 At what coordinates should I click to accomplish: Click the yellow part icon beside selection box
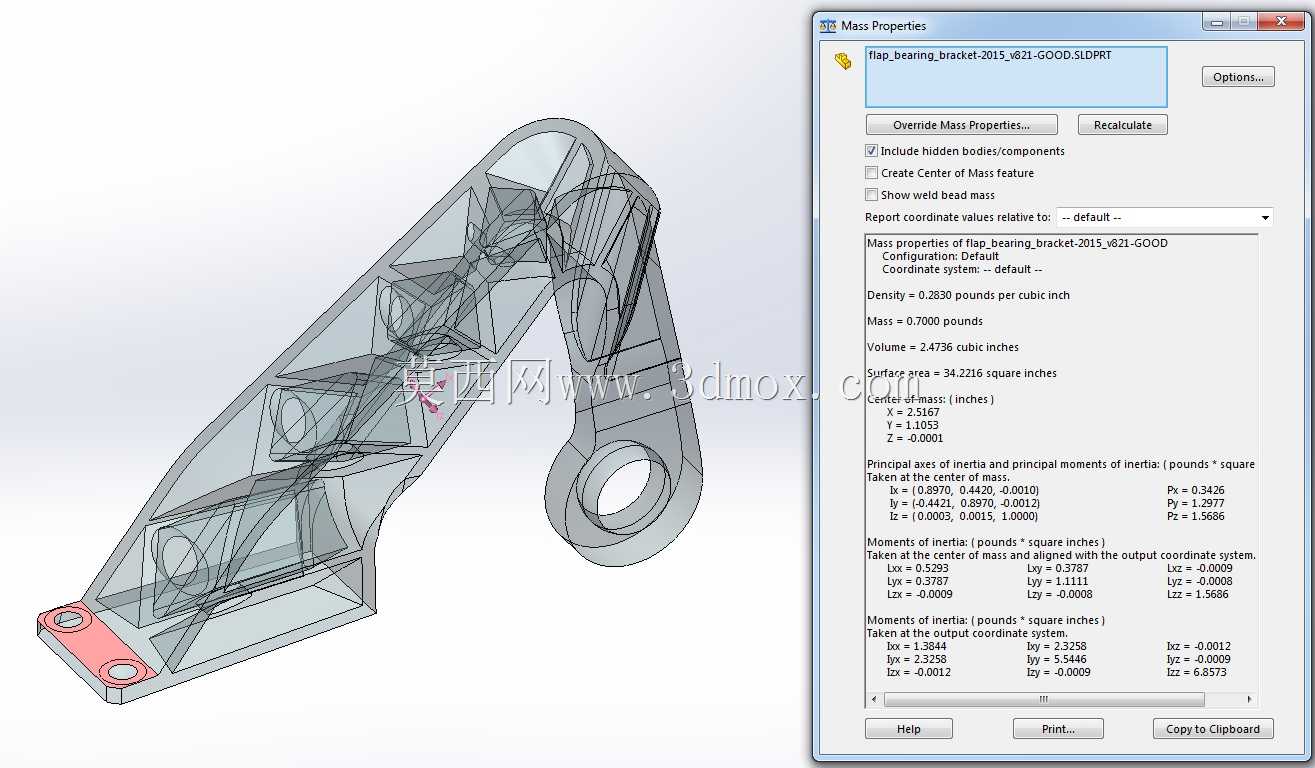pyautogui.click(x=842, y=61)
